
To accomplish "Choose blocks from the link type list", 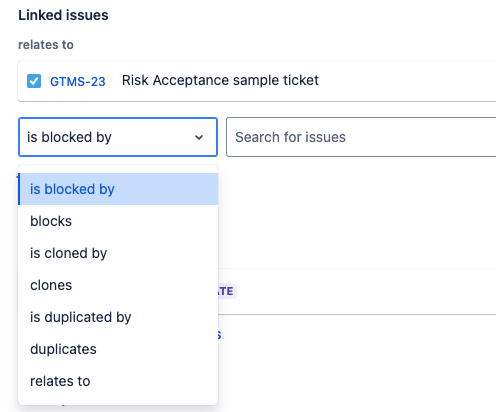I will click(118, 221).
